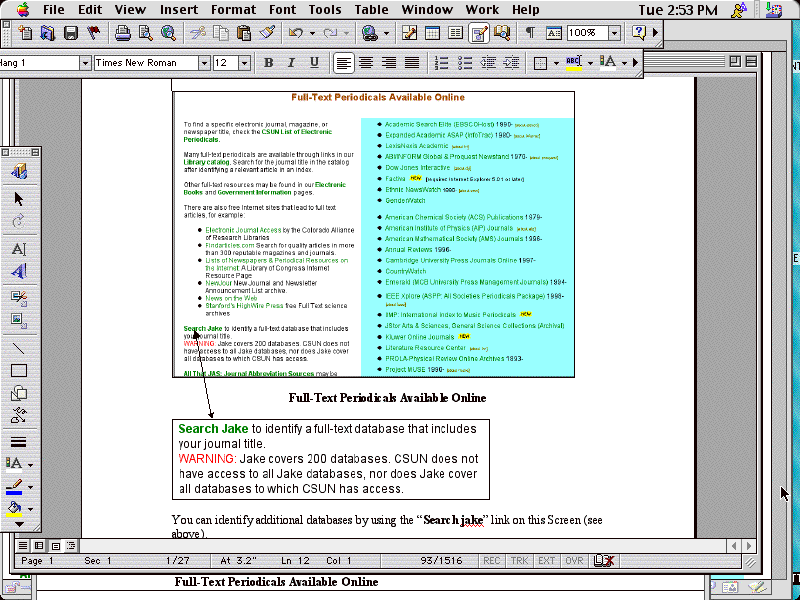Open the Tools menu
The image size is (800, 600).
pos(325,10)
